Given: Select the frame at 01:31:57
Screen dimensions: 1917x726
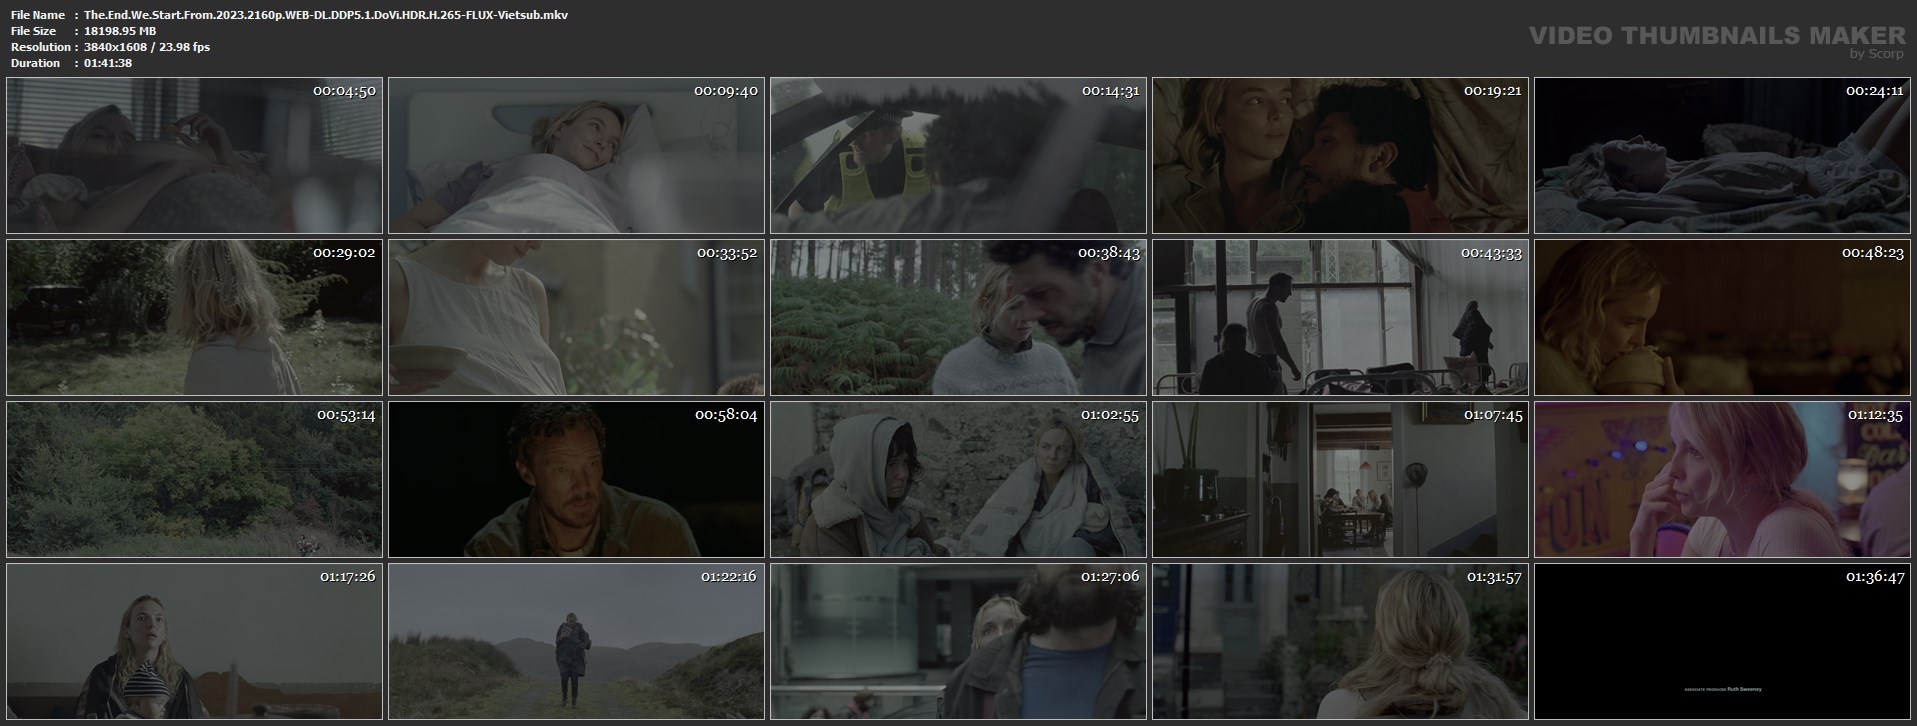Looking at the screenshot, I should (x=1340, y=641).
